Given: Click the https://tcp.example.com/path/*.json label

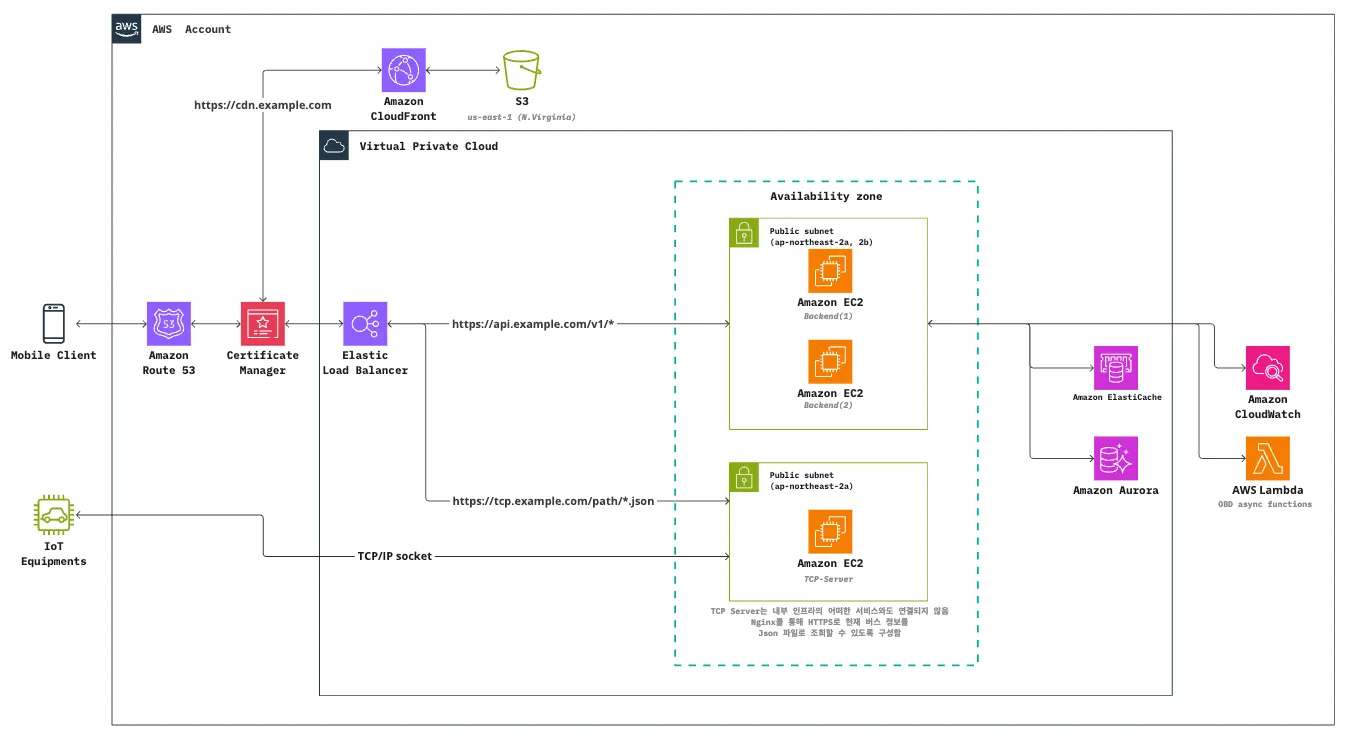Looking at the screenshot, I should point(553,500).
